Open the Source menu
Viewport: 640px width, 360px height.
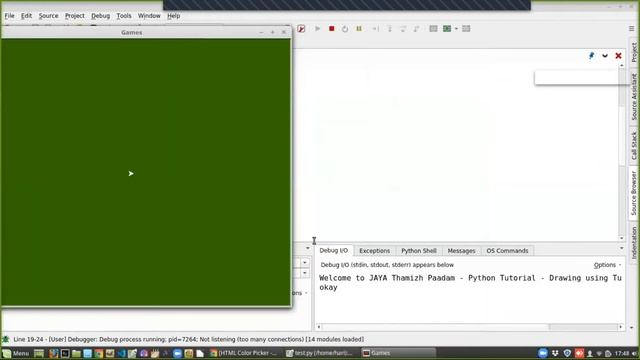point(48,16)
